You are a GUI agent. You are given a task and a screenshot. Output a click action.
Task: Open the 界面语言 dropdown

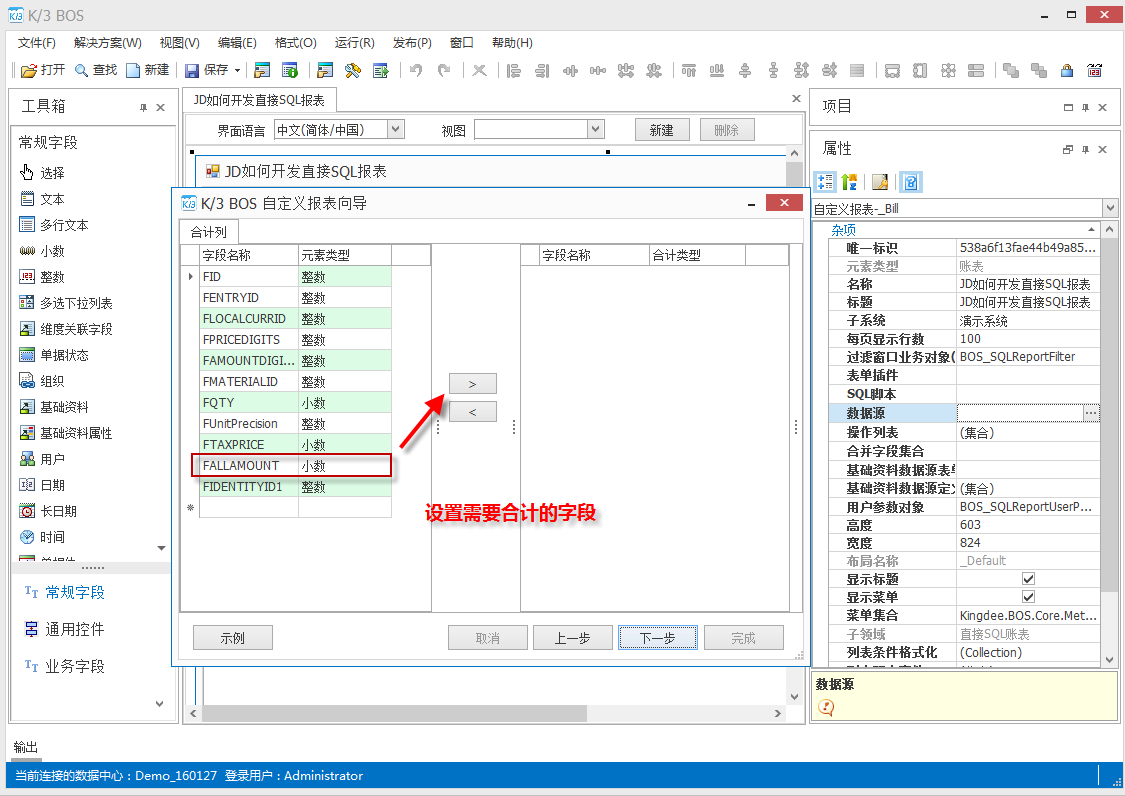tap(396, 129)
